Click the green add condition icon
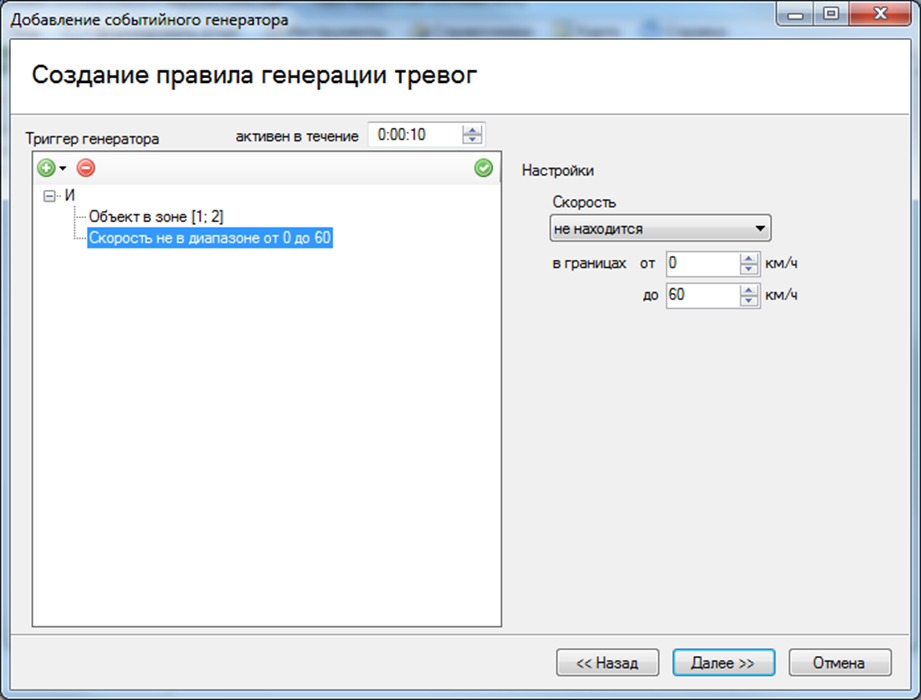Viewport: 921px width, 700px height. click(45, 168)
